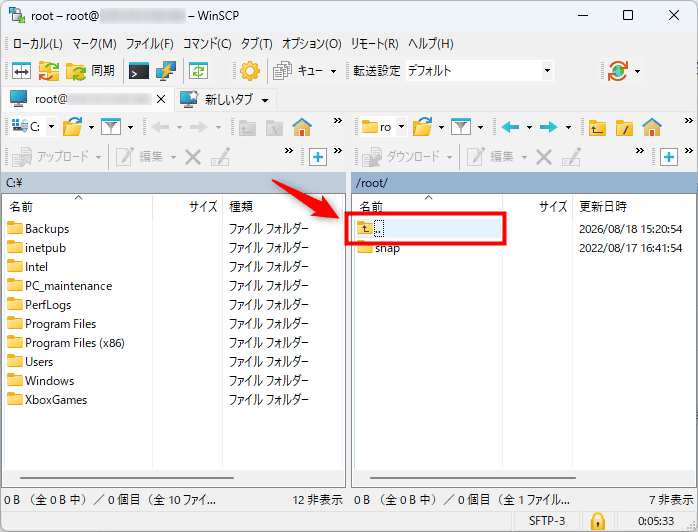Open the タブ(T) menu
This screenshot has height=532, width=698.
click(256, 44)
